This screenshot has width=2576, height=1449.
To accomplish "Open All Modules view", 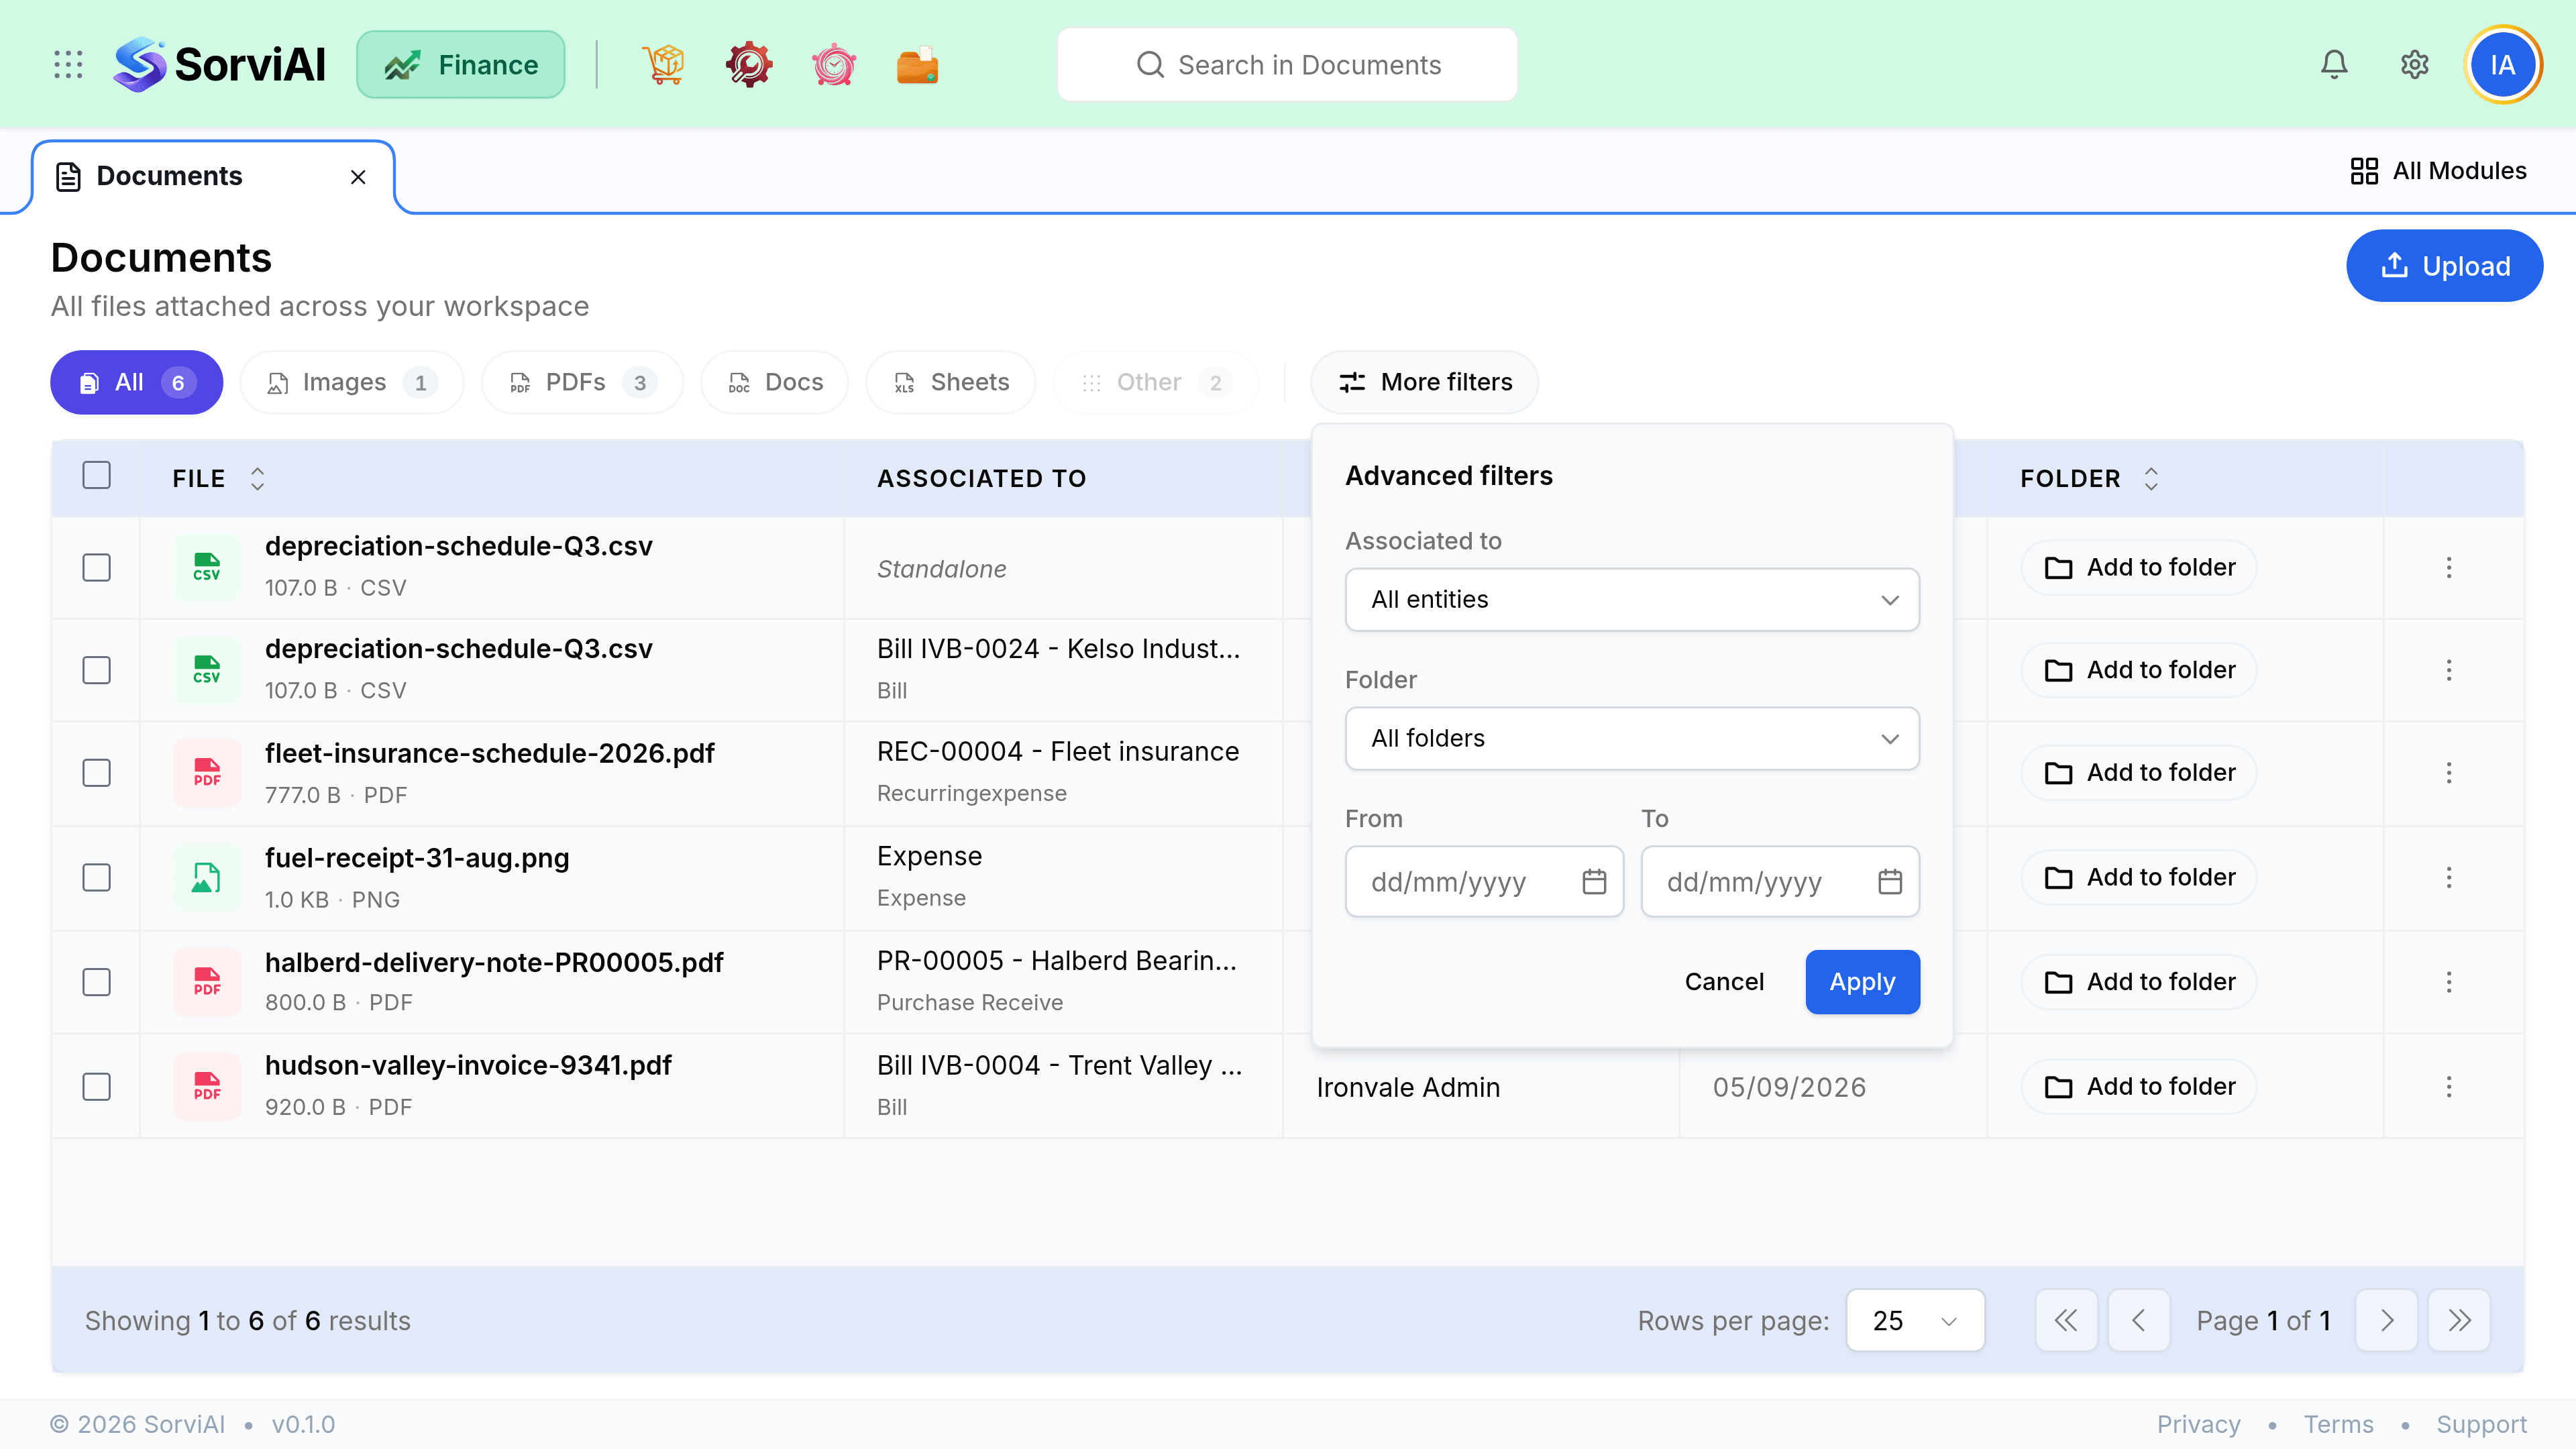I will point(2438,171).
